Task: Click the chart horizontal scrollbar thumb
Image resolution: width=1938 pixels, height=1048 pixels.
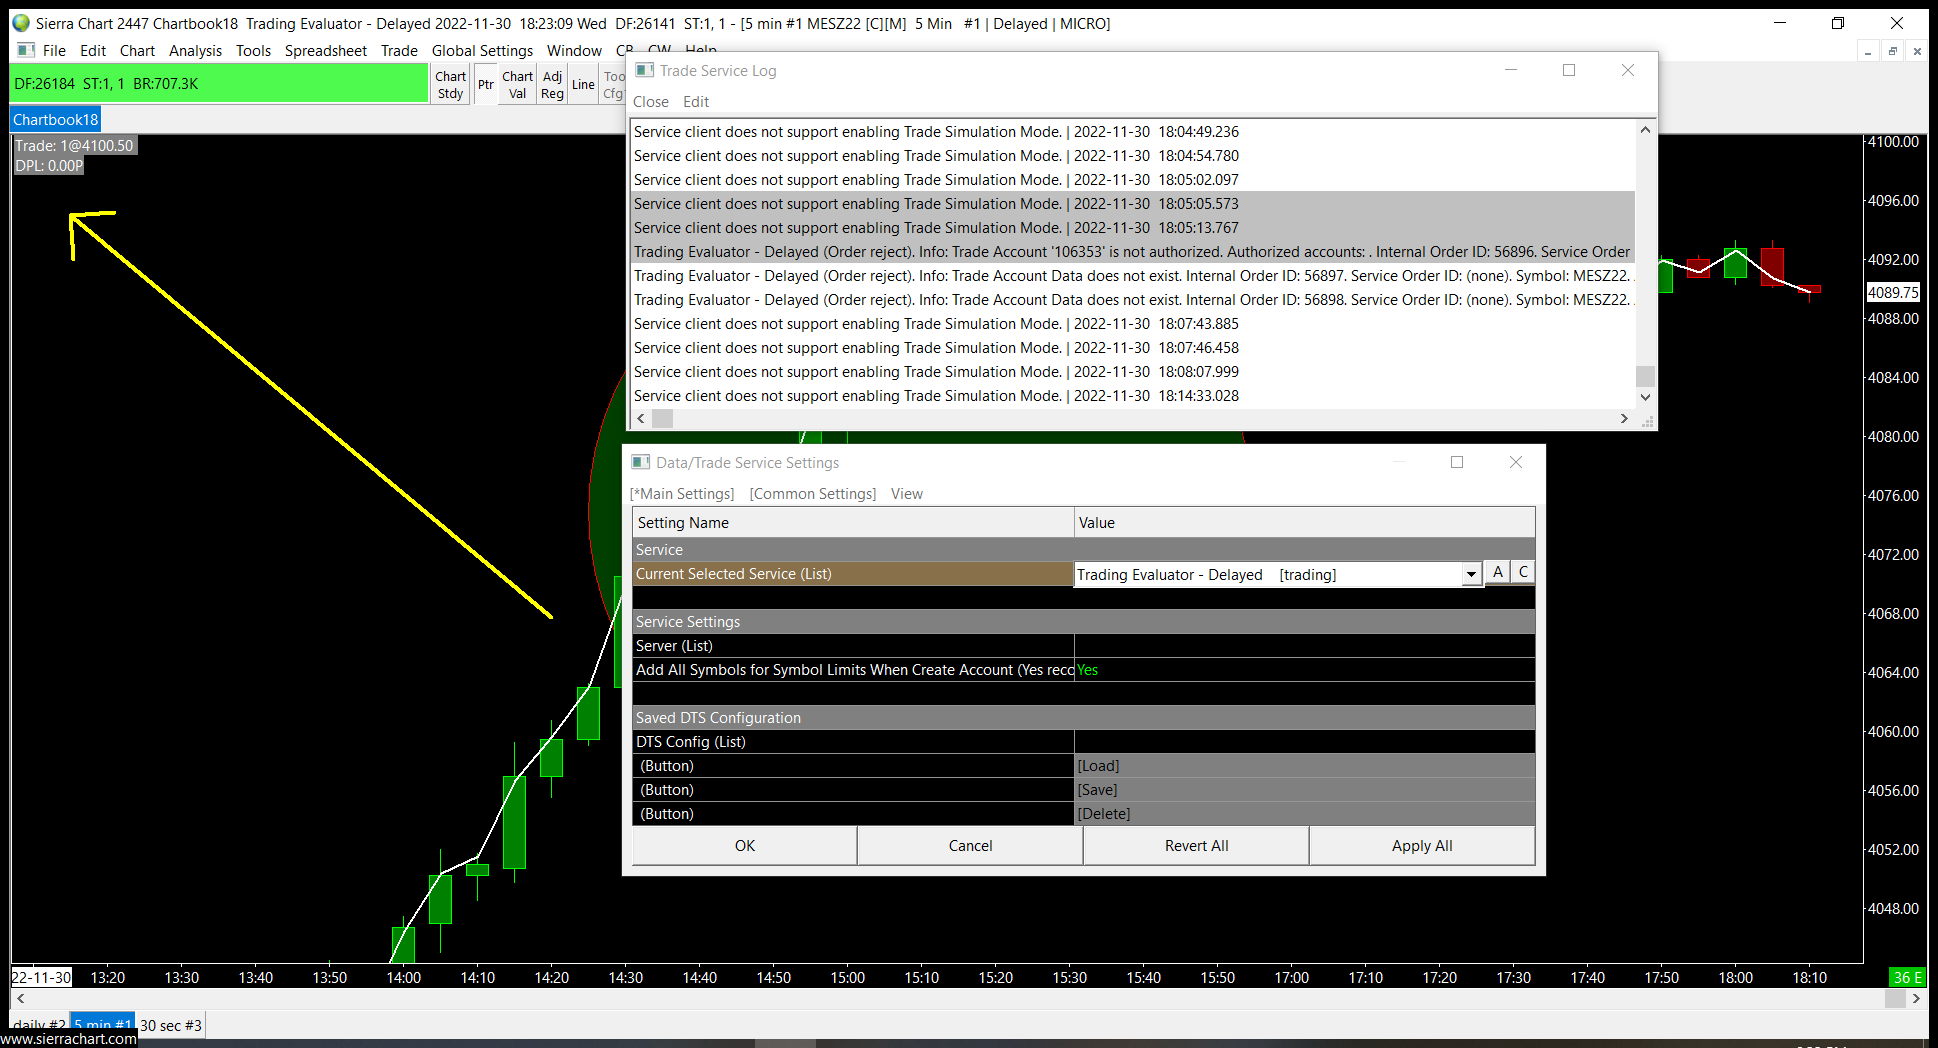Action: (1895, 998)
